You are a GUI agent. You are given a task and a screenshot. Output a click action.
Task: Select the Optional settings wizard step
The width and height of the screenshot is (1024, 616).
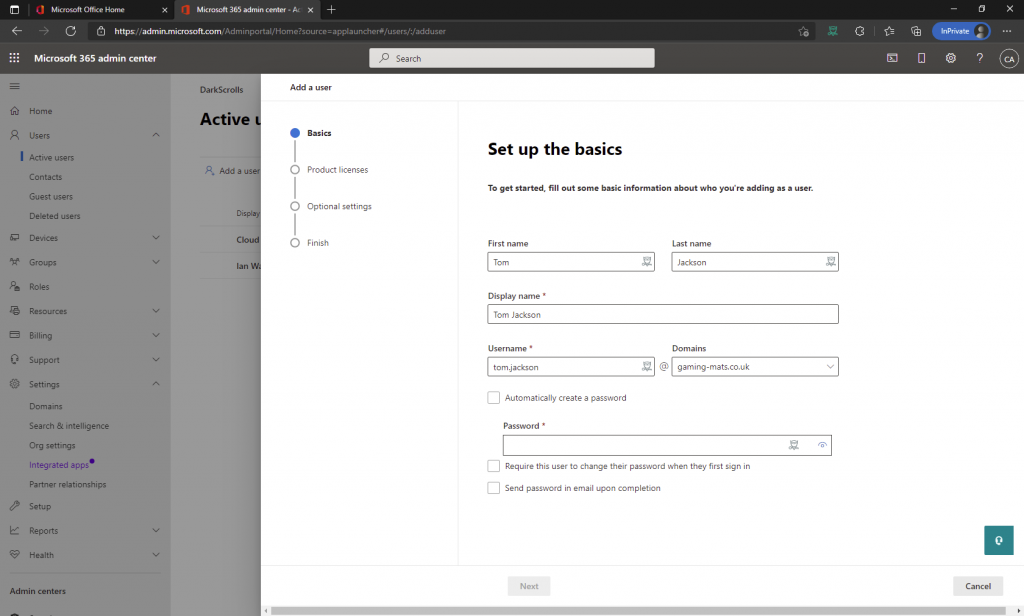tap(331, 206)
